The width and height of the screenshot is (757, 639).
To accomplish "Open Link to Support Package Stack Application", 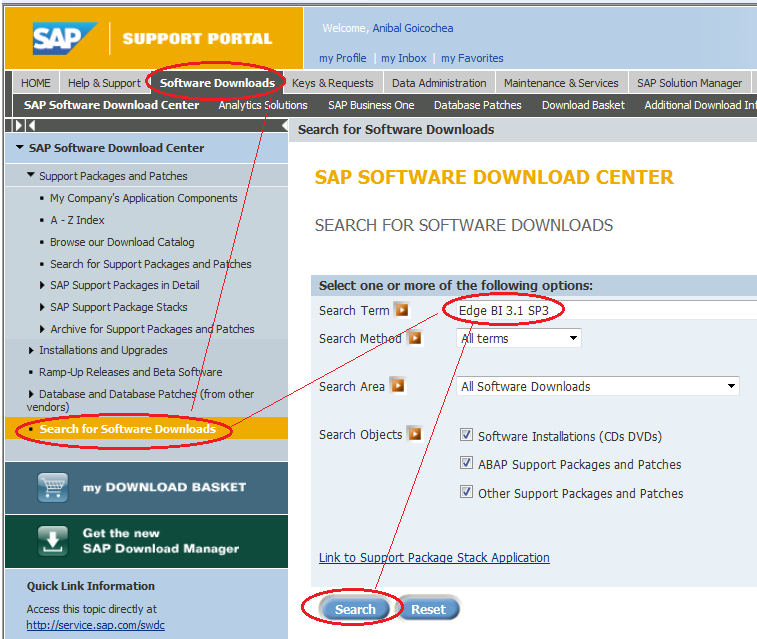I will pyautogui.click(x=434, y=557).
